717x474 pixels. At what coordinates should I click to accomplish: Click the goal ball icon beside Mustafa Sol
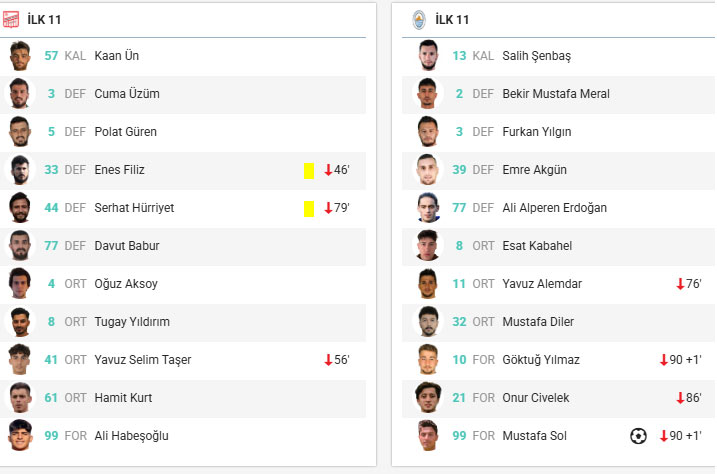point(638,436)
